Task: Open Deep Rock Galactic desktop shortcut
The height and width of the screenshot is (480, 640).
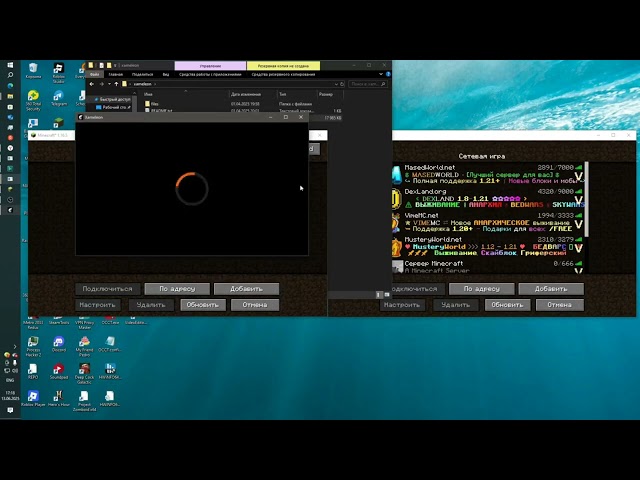Action: (x=84, y=374)
